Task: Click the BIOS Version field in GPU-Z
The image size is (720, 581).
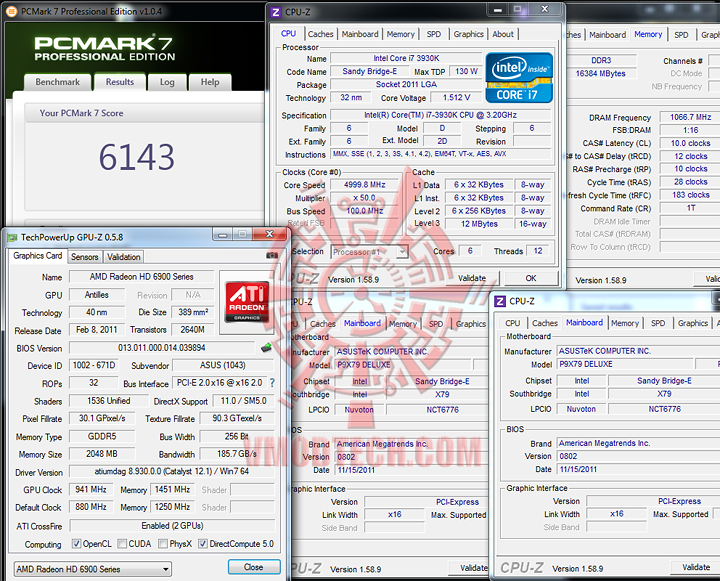Action: 162,348
